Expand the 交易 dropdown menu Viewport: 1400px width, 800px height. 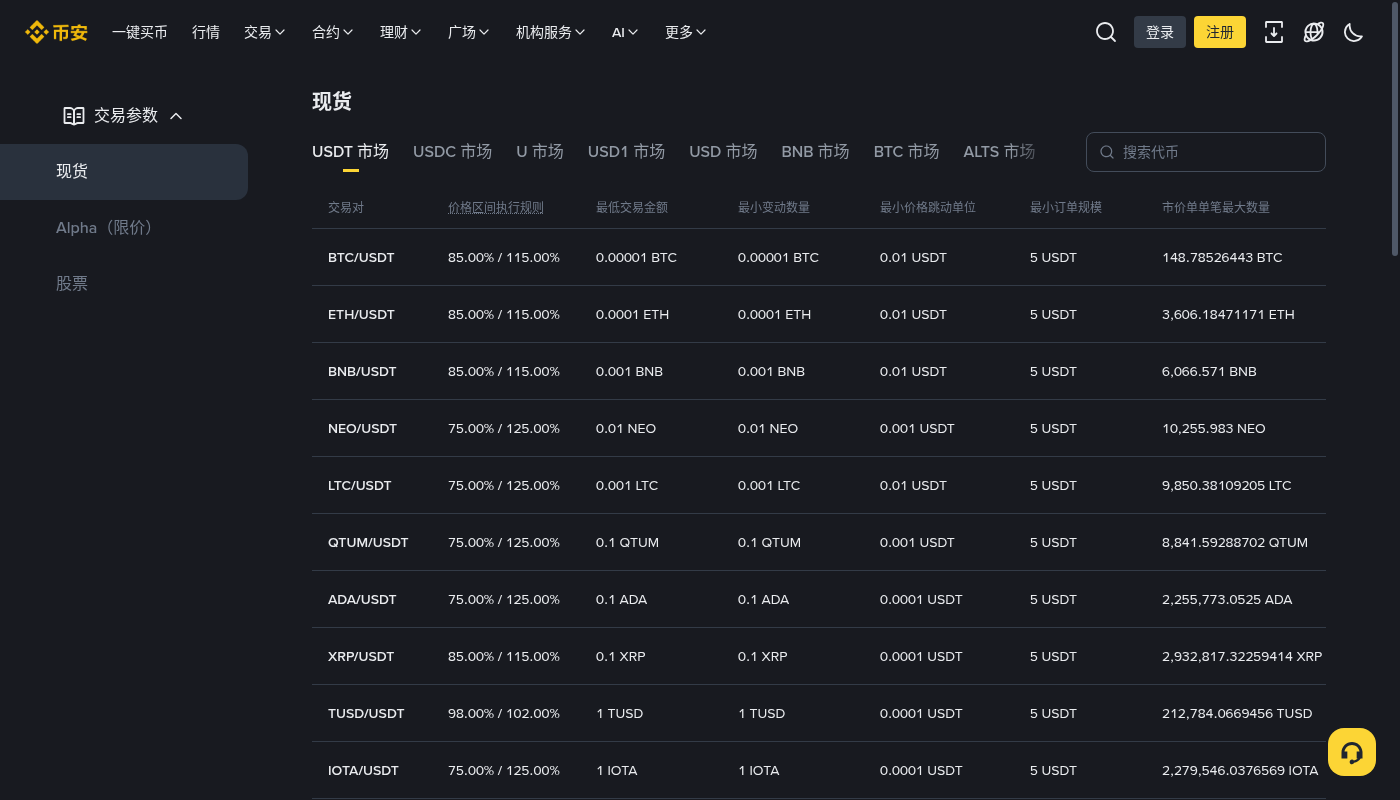click(x=265, y=32)
